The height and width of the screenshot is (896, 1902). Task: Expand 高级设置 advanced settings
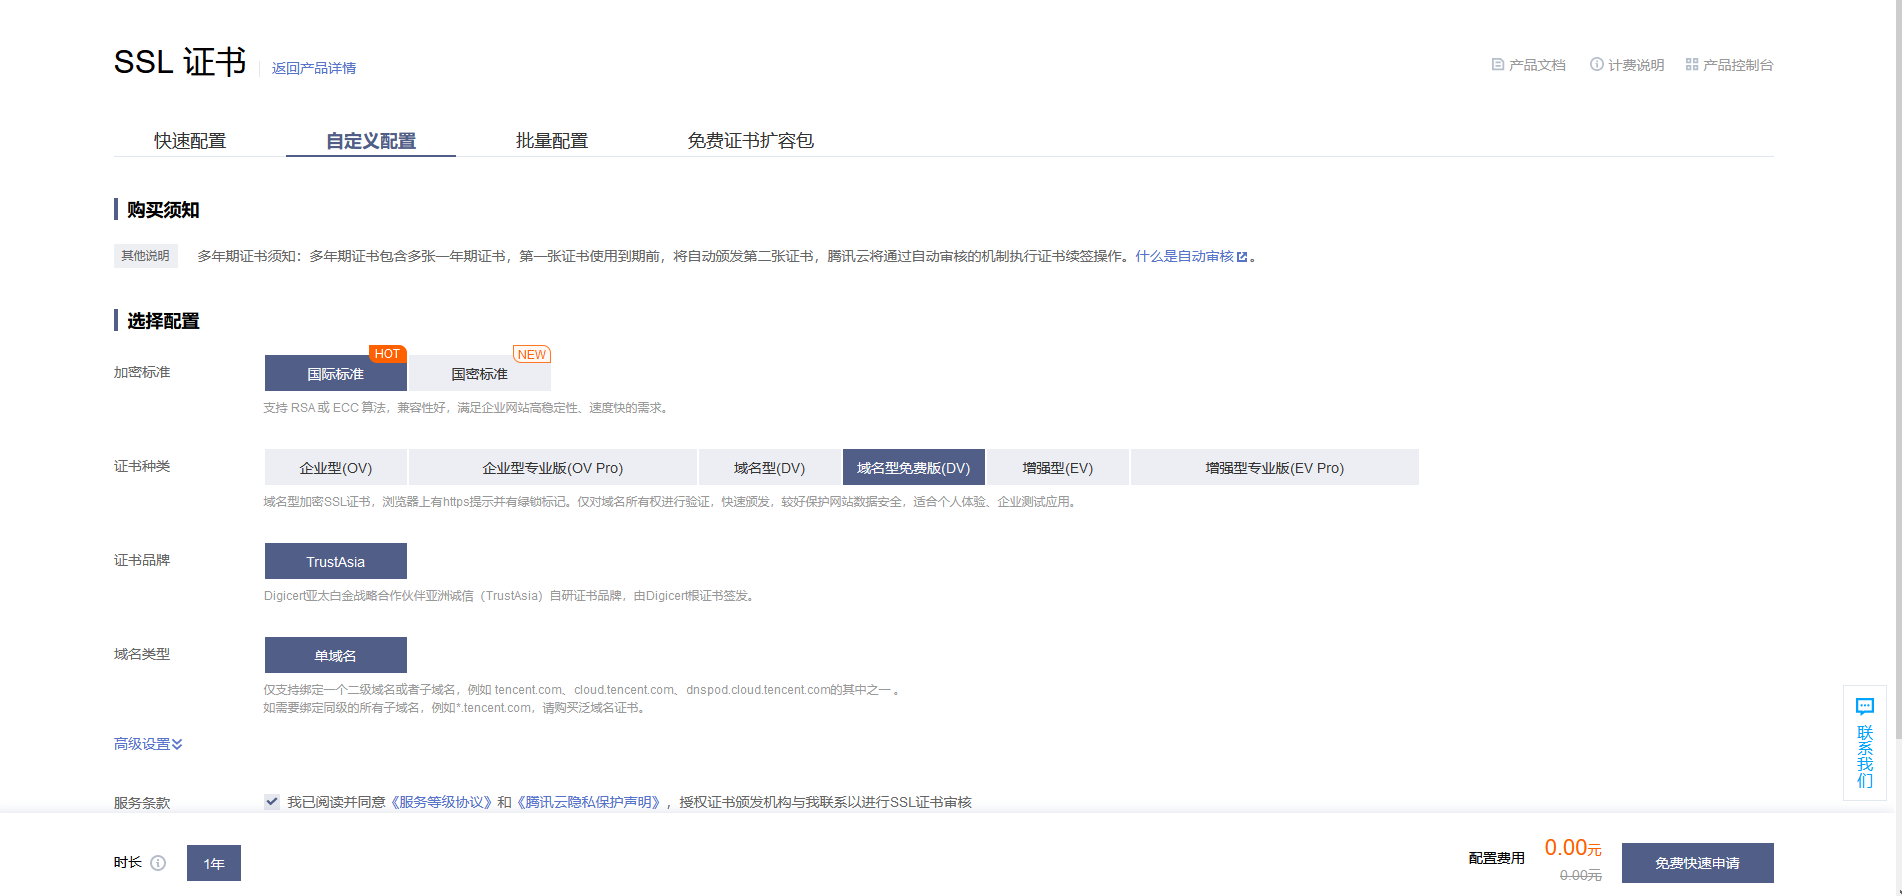pos(148,744)
